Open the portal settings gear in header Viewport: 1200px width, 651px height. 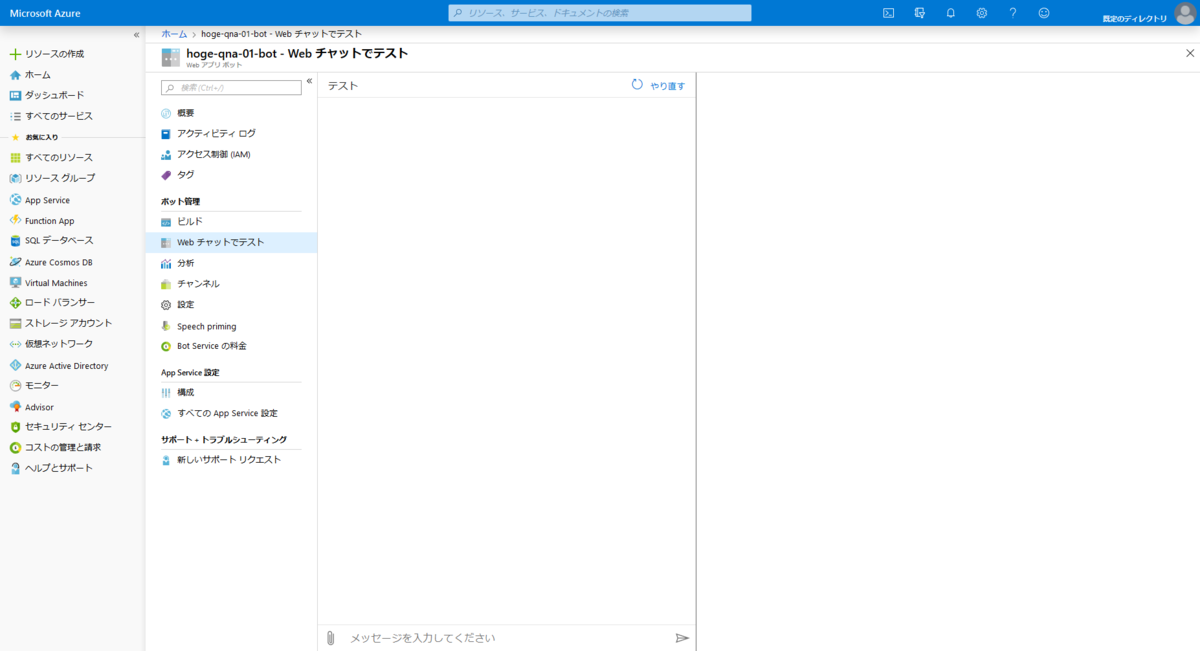(982, 13)
